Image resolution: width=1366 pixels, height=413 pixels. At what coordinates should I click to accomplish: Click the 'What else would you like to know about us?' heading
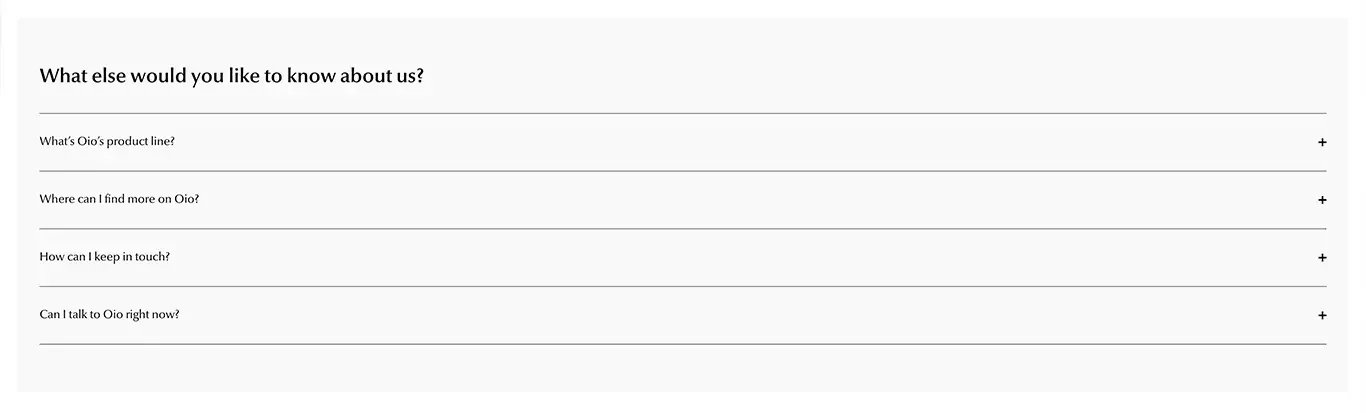pyautogui.click(x=232, y=76)
